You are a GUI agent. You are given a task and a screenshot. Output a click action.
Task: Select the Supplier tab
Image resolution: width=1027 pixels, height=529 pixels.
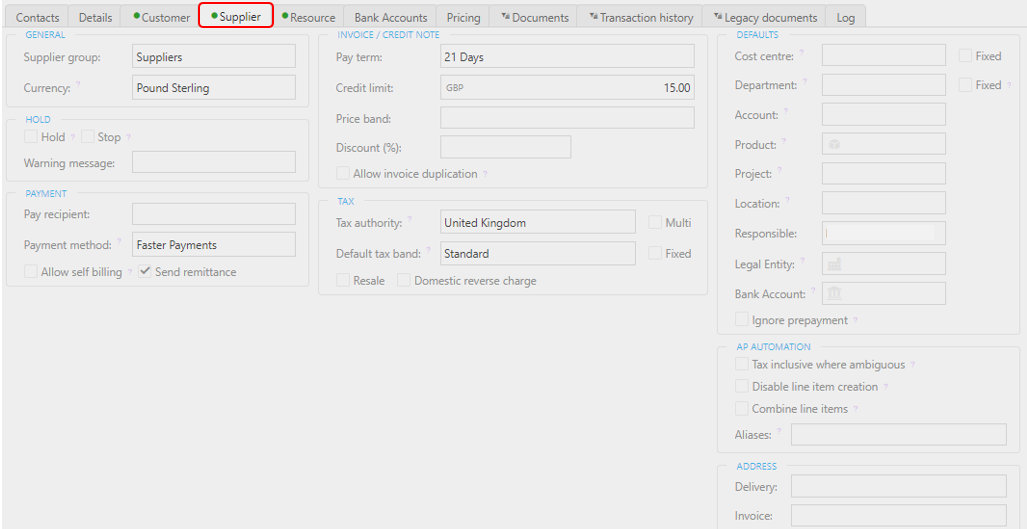pyautogui.click(x=236, y=16)
